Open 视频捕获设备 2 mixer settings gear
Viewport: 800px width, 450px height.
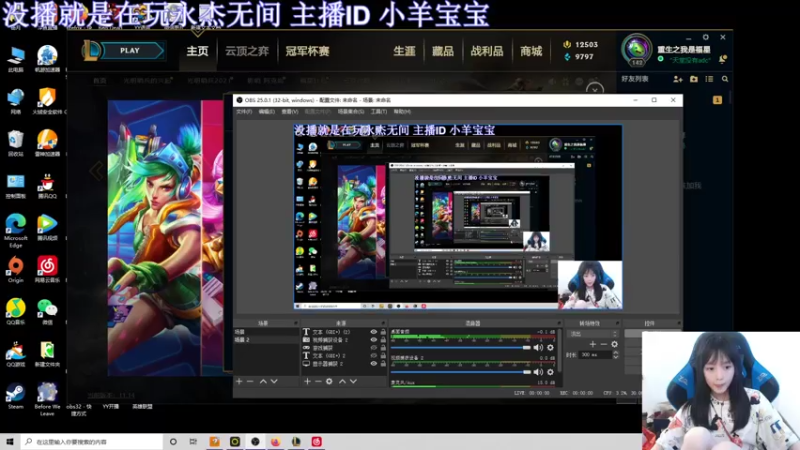pos(551,372)
